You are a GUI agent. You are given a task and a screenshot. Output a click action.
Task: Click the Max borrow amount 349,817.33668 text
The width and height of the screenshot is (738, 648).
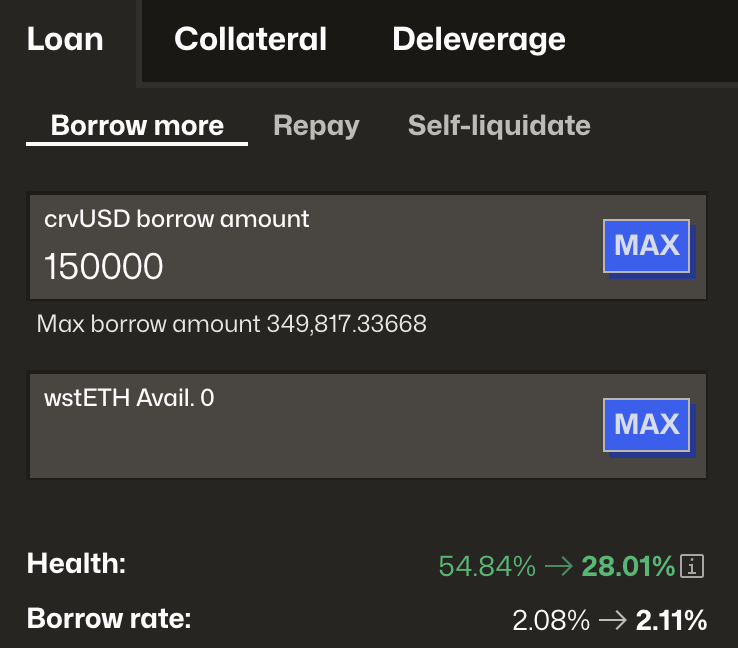(x=231, y=324)
